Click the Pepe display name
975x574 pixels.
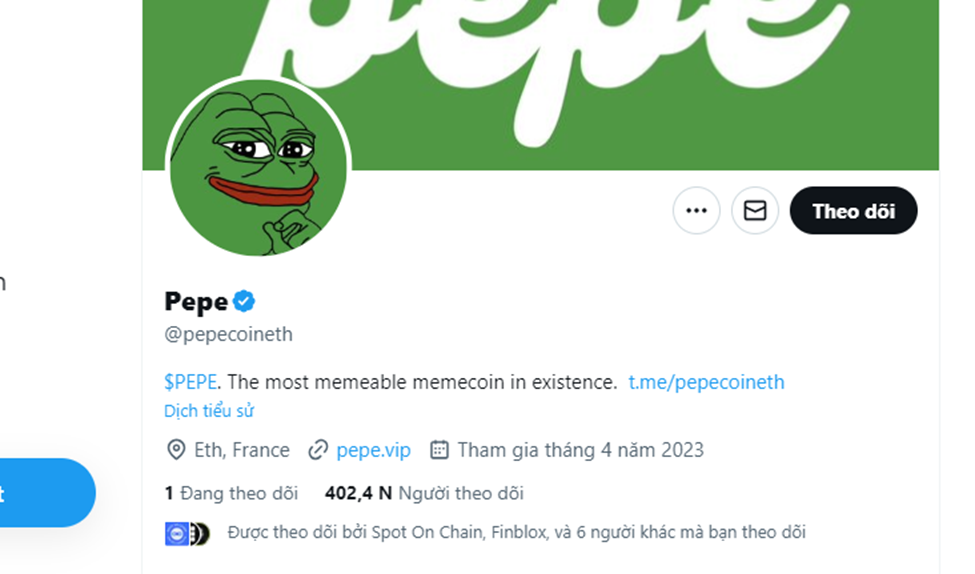coord(196,301)
